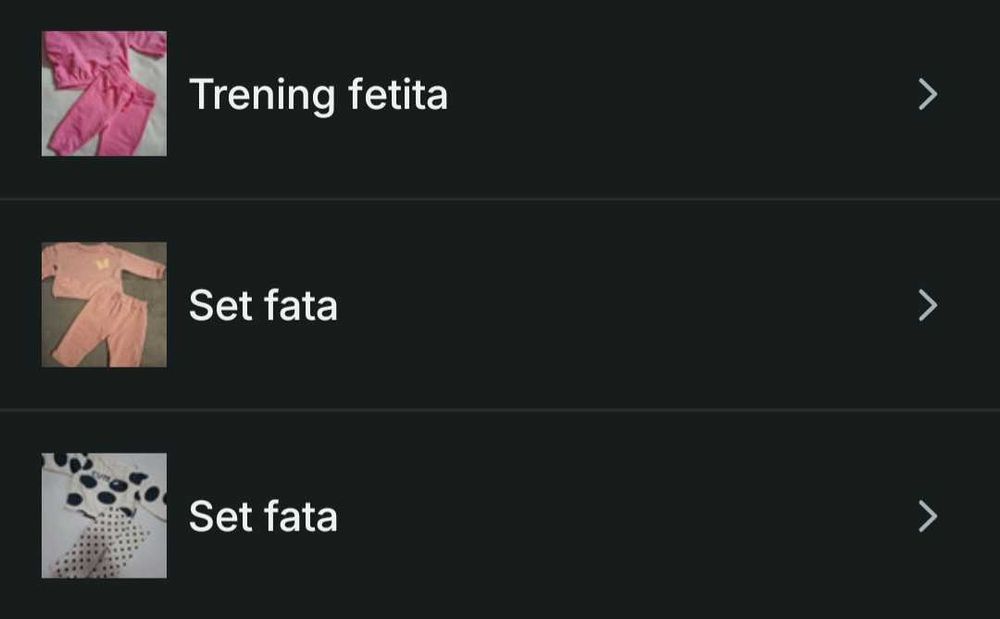Tap the right arrow icon in the middle row

928,306
